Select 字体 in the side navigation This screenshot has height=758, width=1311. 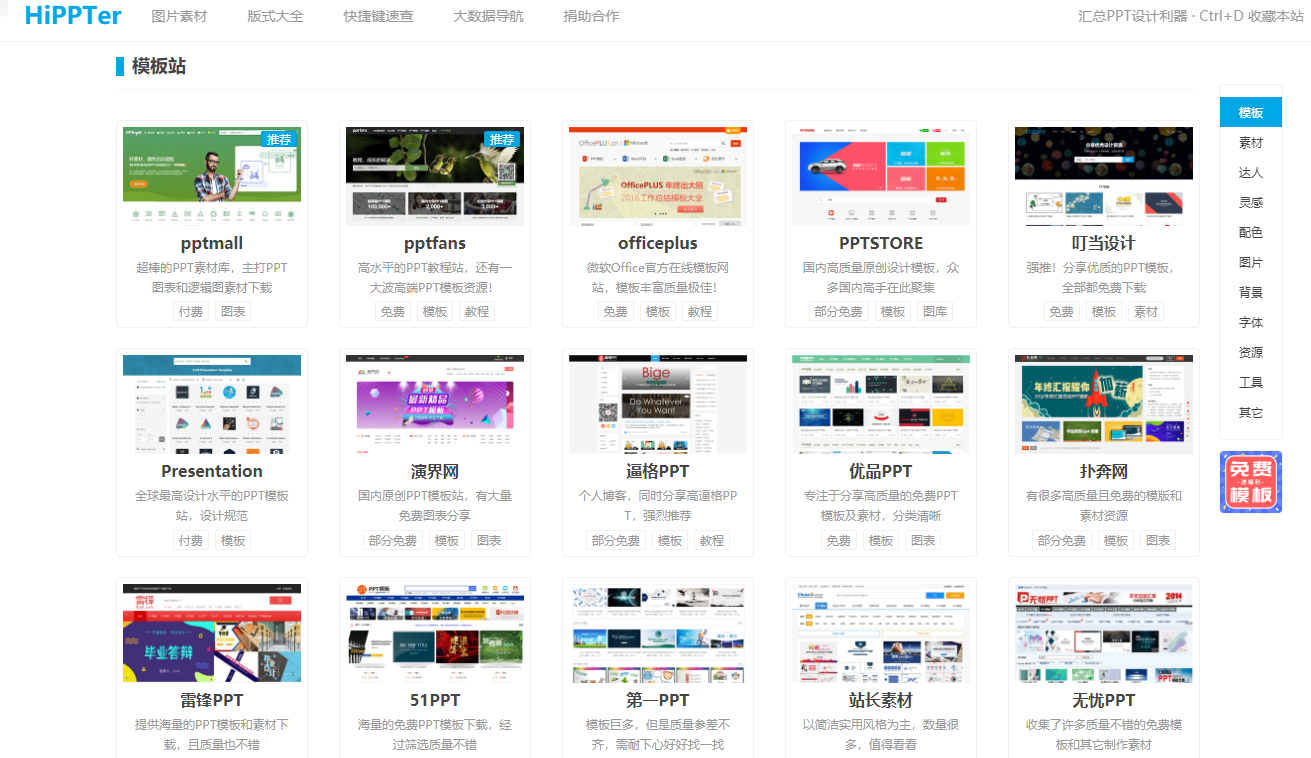pyautogui.click(x=1250, y=323)
